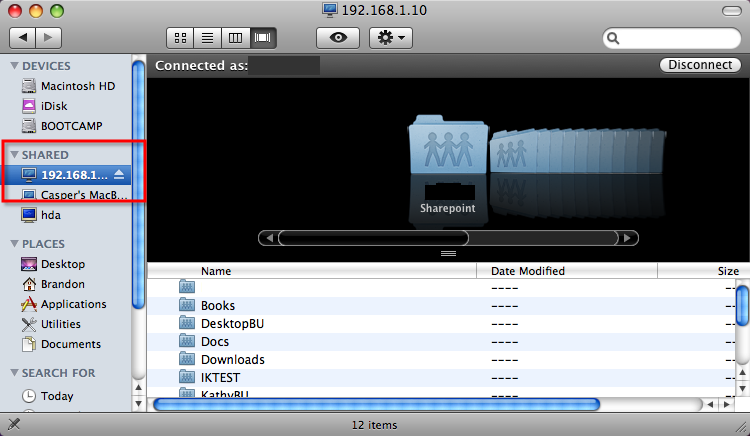This screenshot has width=750, height=436.
Task: Select the unnamed first folder row icon
Action: (187, 287)
